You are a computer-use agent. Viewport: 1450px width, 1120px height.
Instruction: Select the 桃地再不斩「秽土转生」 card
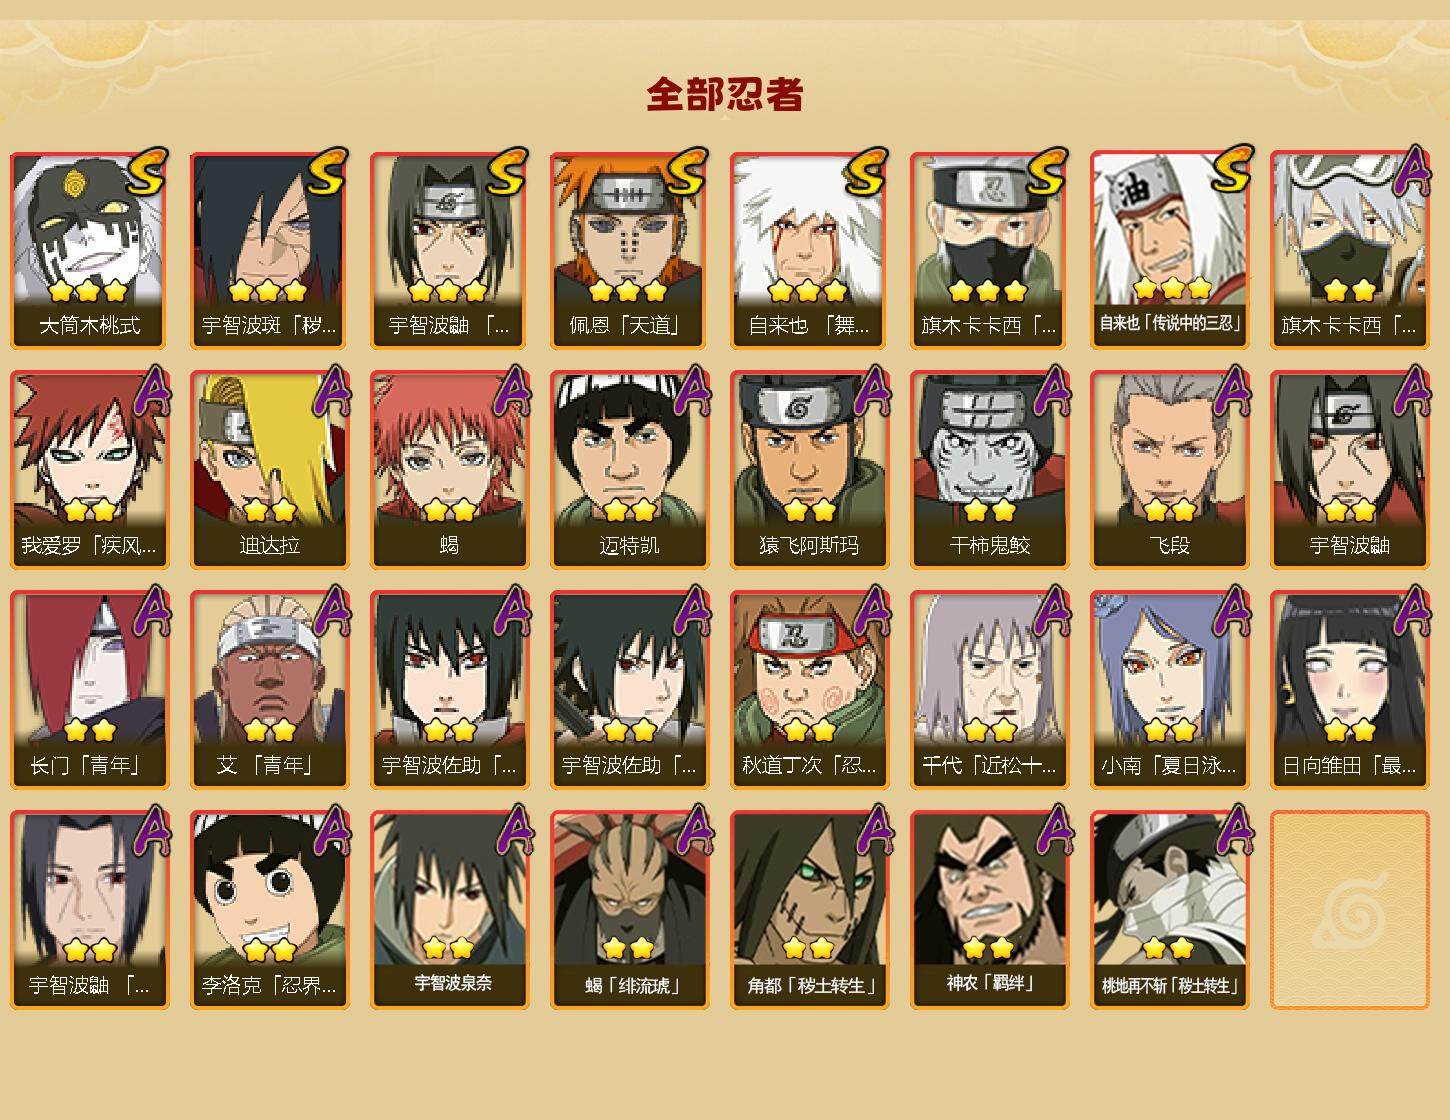click(x=1169, y=910)
